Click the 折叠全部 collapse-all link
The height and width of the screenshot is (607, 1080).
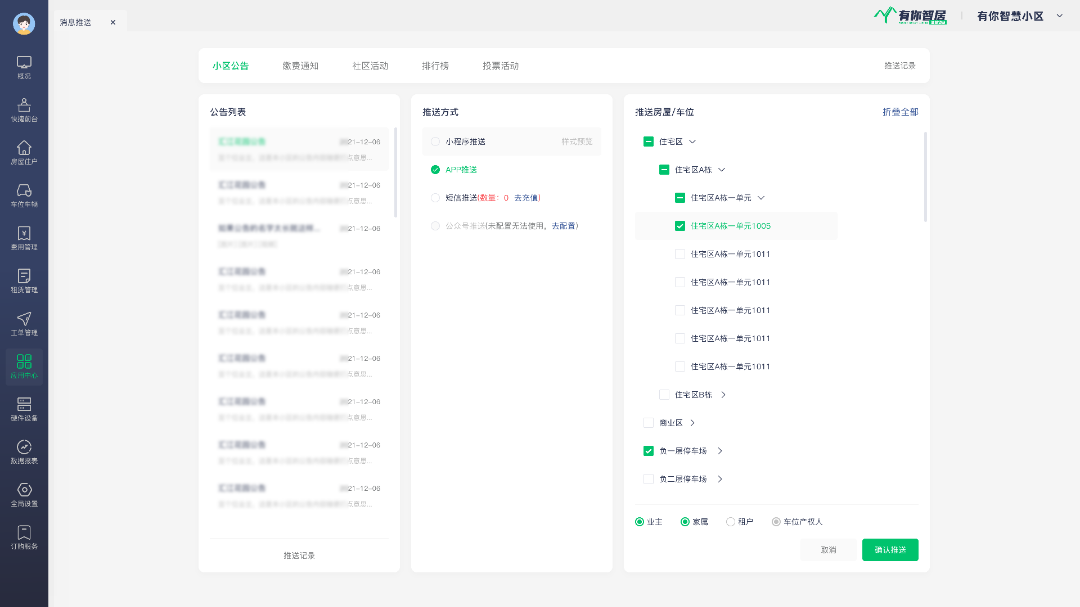point(899,112)
